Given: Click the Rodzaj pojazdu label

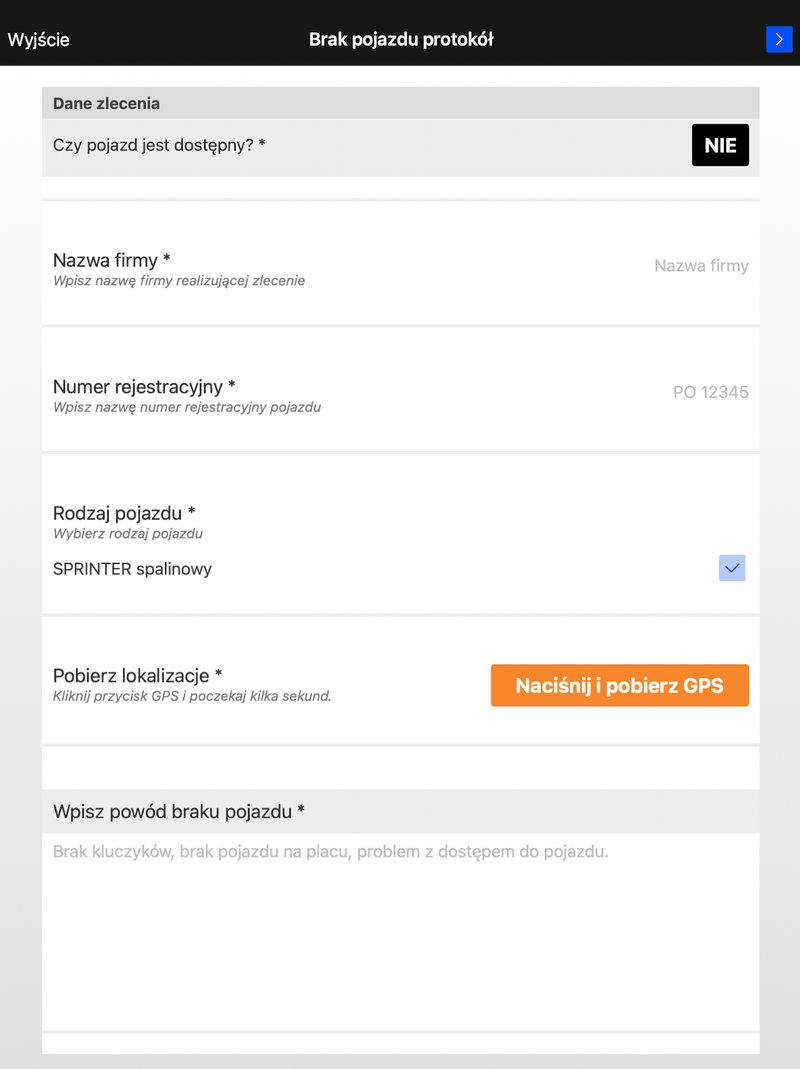Looking at the screenshot, I should [x=124, y=513].
